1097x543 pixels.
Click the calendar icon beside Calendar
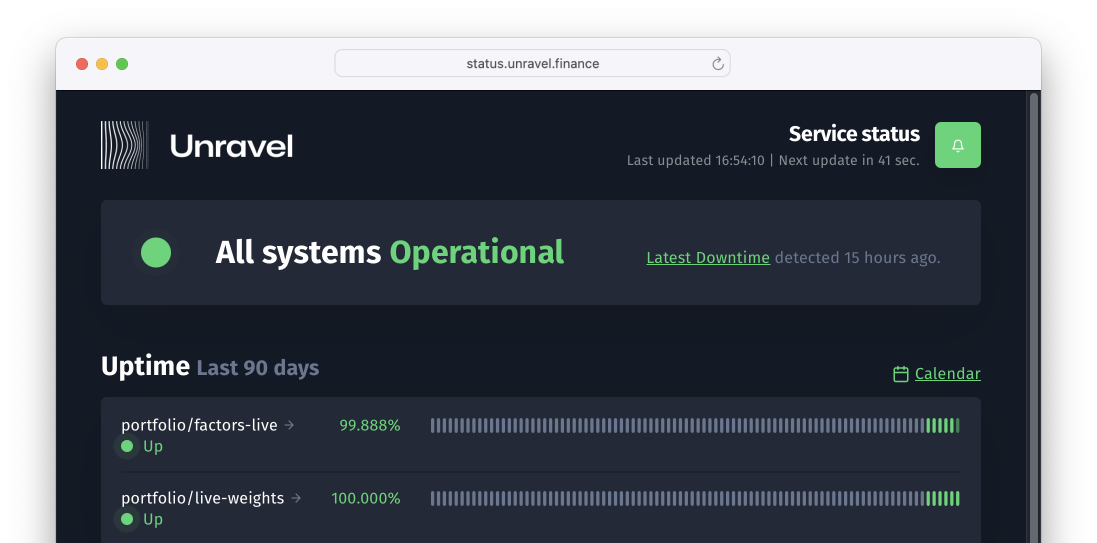point(900,374)
